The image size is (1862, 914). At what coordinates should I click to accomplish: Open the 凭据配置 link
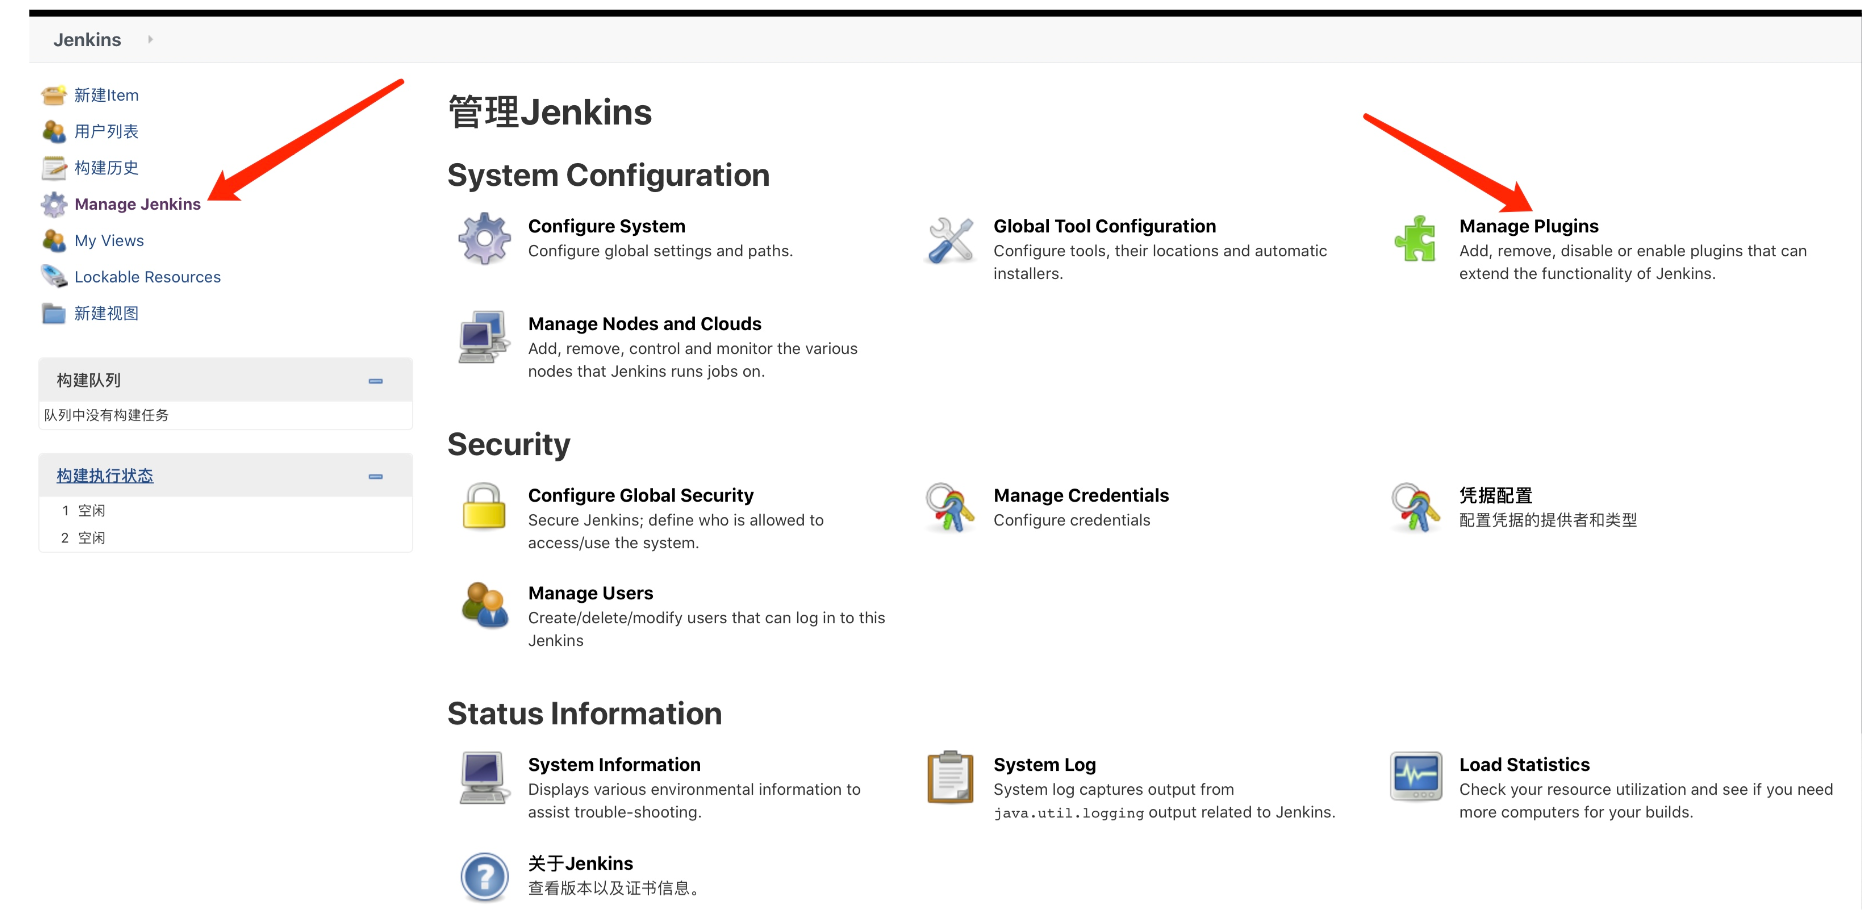pyautogui.click(x=1496, y=495)
